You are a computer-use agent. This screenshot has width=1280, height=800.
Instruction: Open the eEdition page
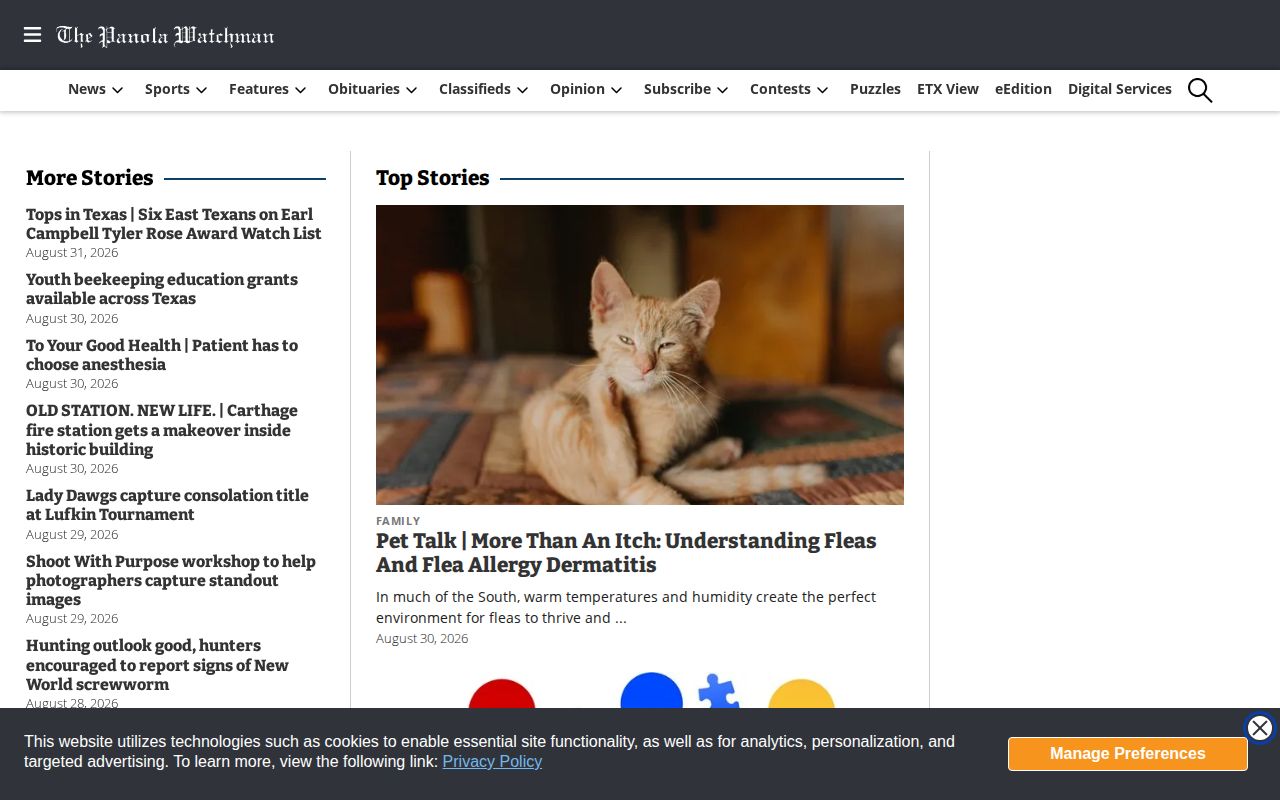tap(1023, 89)
